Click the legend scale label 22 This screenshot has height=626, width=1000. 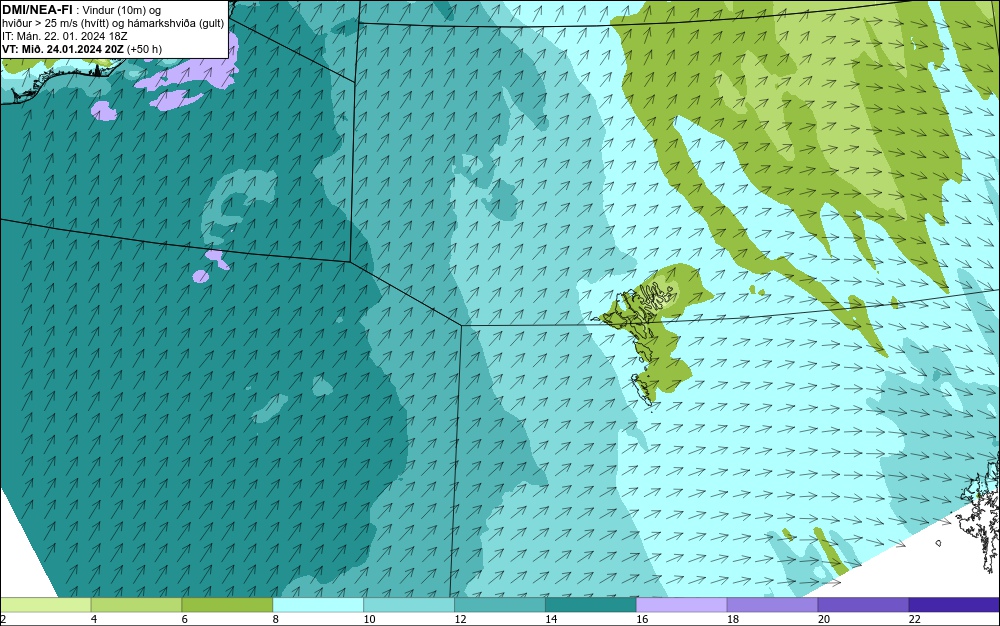[x=915, y=619]
